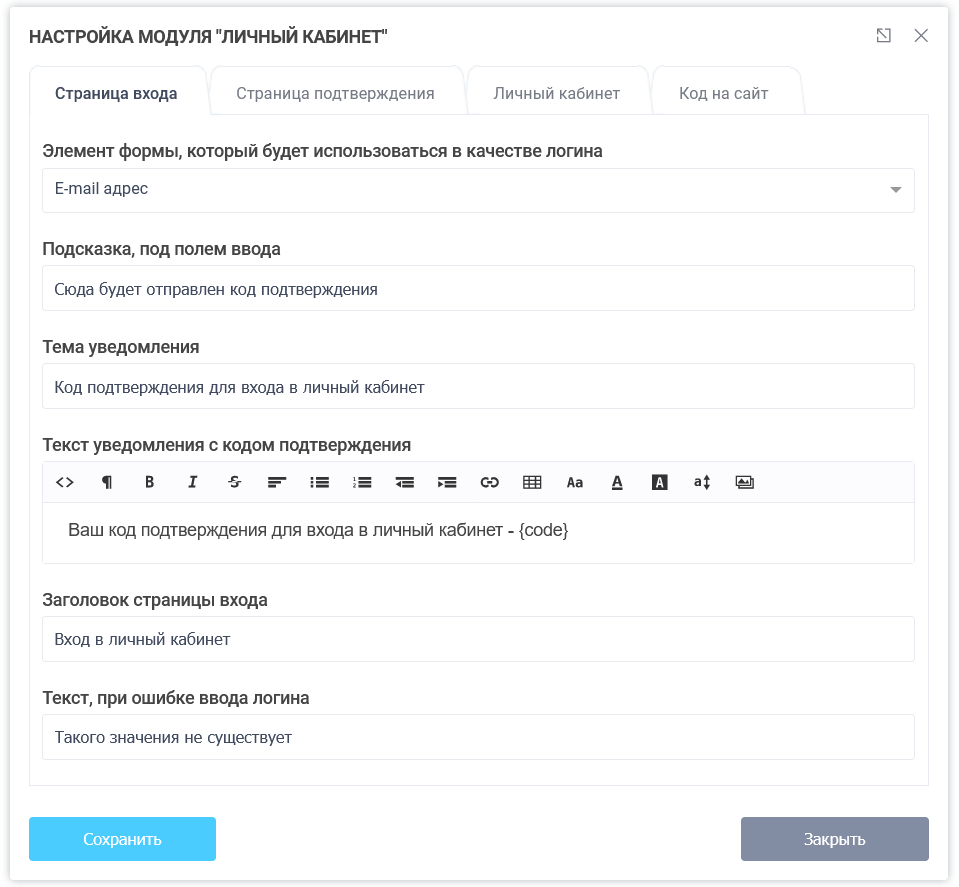
Task: Open the Код на сайт tab
Action: pyautogui.click(x=724, y=94)
